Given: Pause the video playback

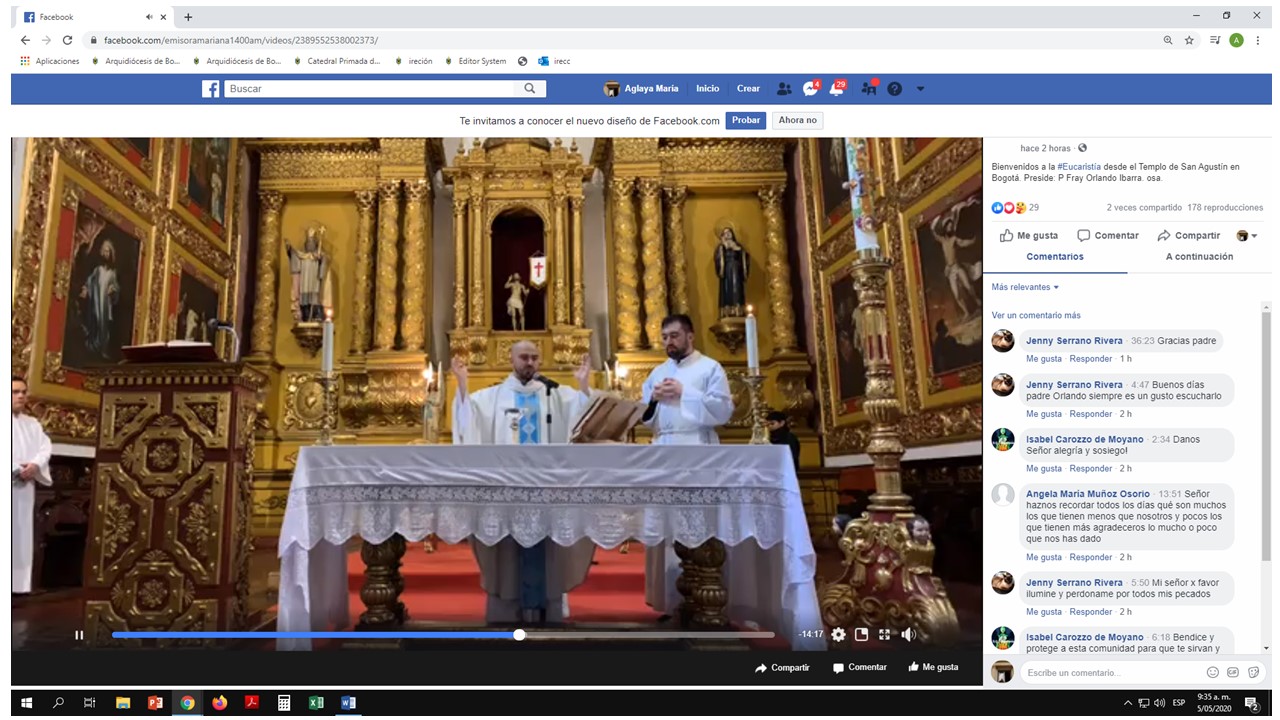Looking at the screenshot, I should tap(79, 634).
